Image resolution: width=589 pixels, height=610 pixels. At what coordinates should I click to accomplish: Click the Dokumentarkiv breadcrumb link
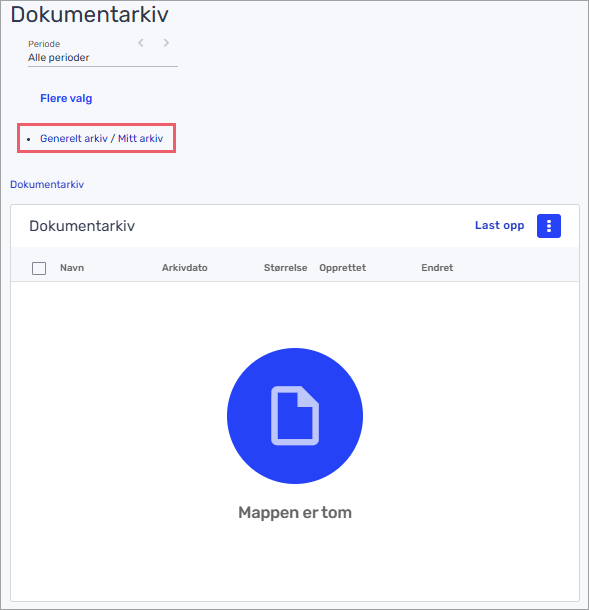pyautogui.click(x=47, y=184)
